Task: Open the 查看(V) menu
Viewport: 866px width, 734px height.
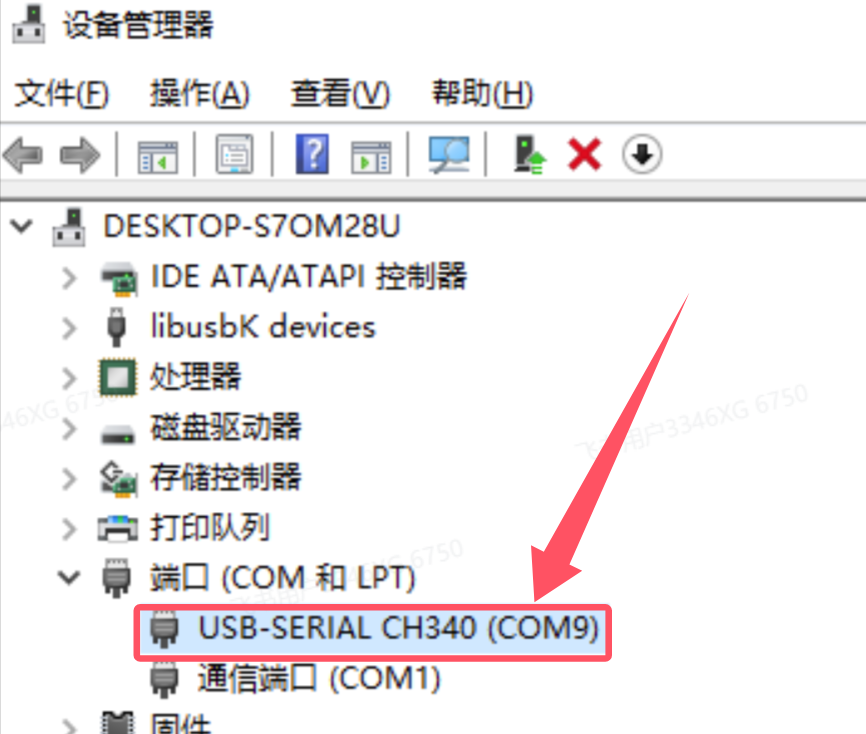Action: pyautogui.click(x=341, y=93)
